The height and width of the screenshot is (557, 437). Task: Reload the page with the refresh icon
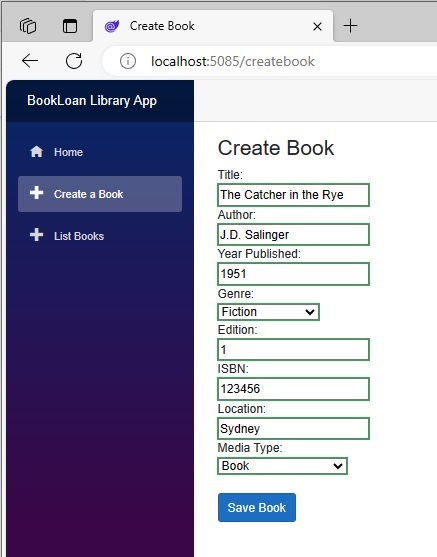pyautogui.click(x=74, y=61)
